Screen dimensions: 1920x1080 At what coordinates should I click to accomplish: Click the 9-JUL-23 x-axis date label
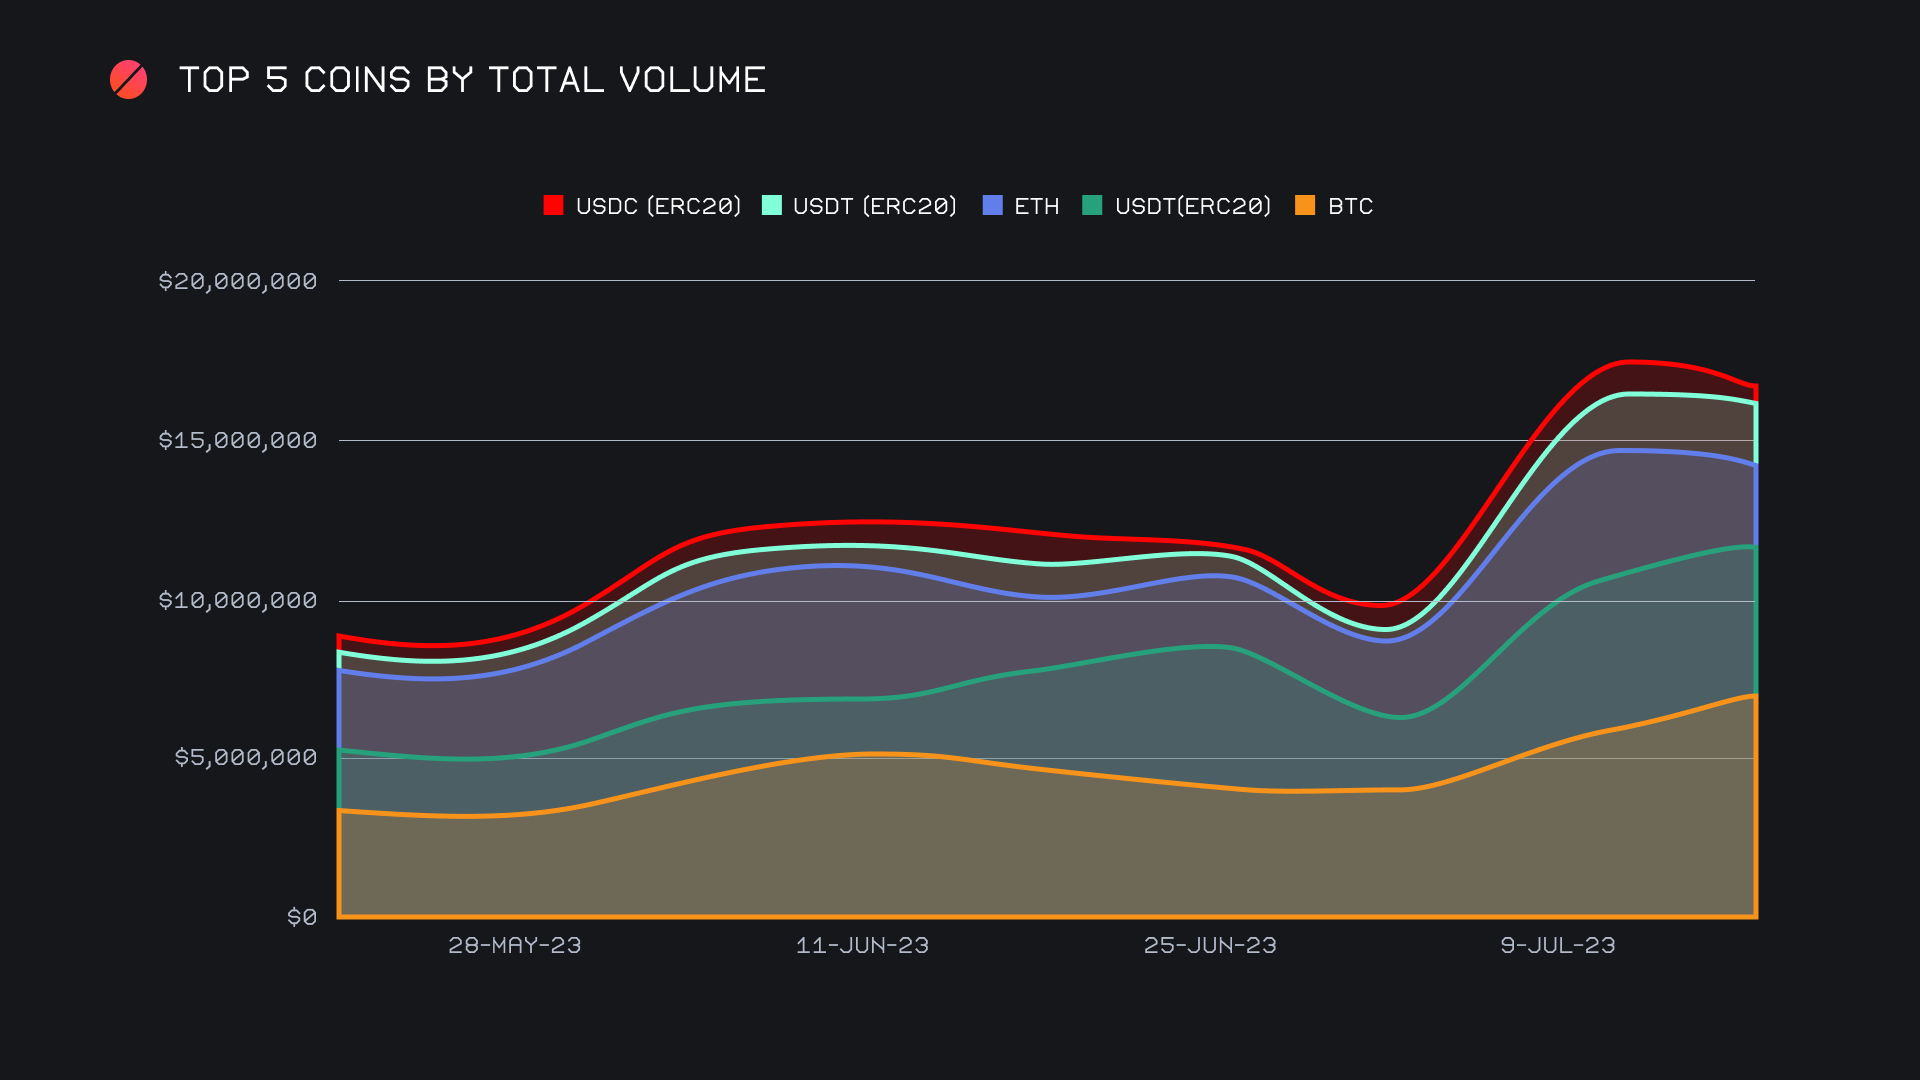point(1557,945)
